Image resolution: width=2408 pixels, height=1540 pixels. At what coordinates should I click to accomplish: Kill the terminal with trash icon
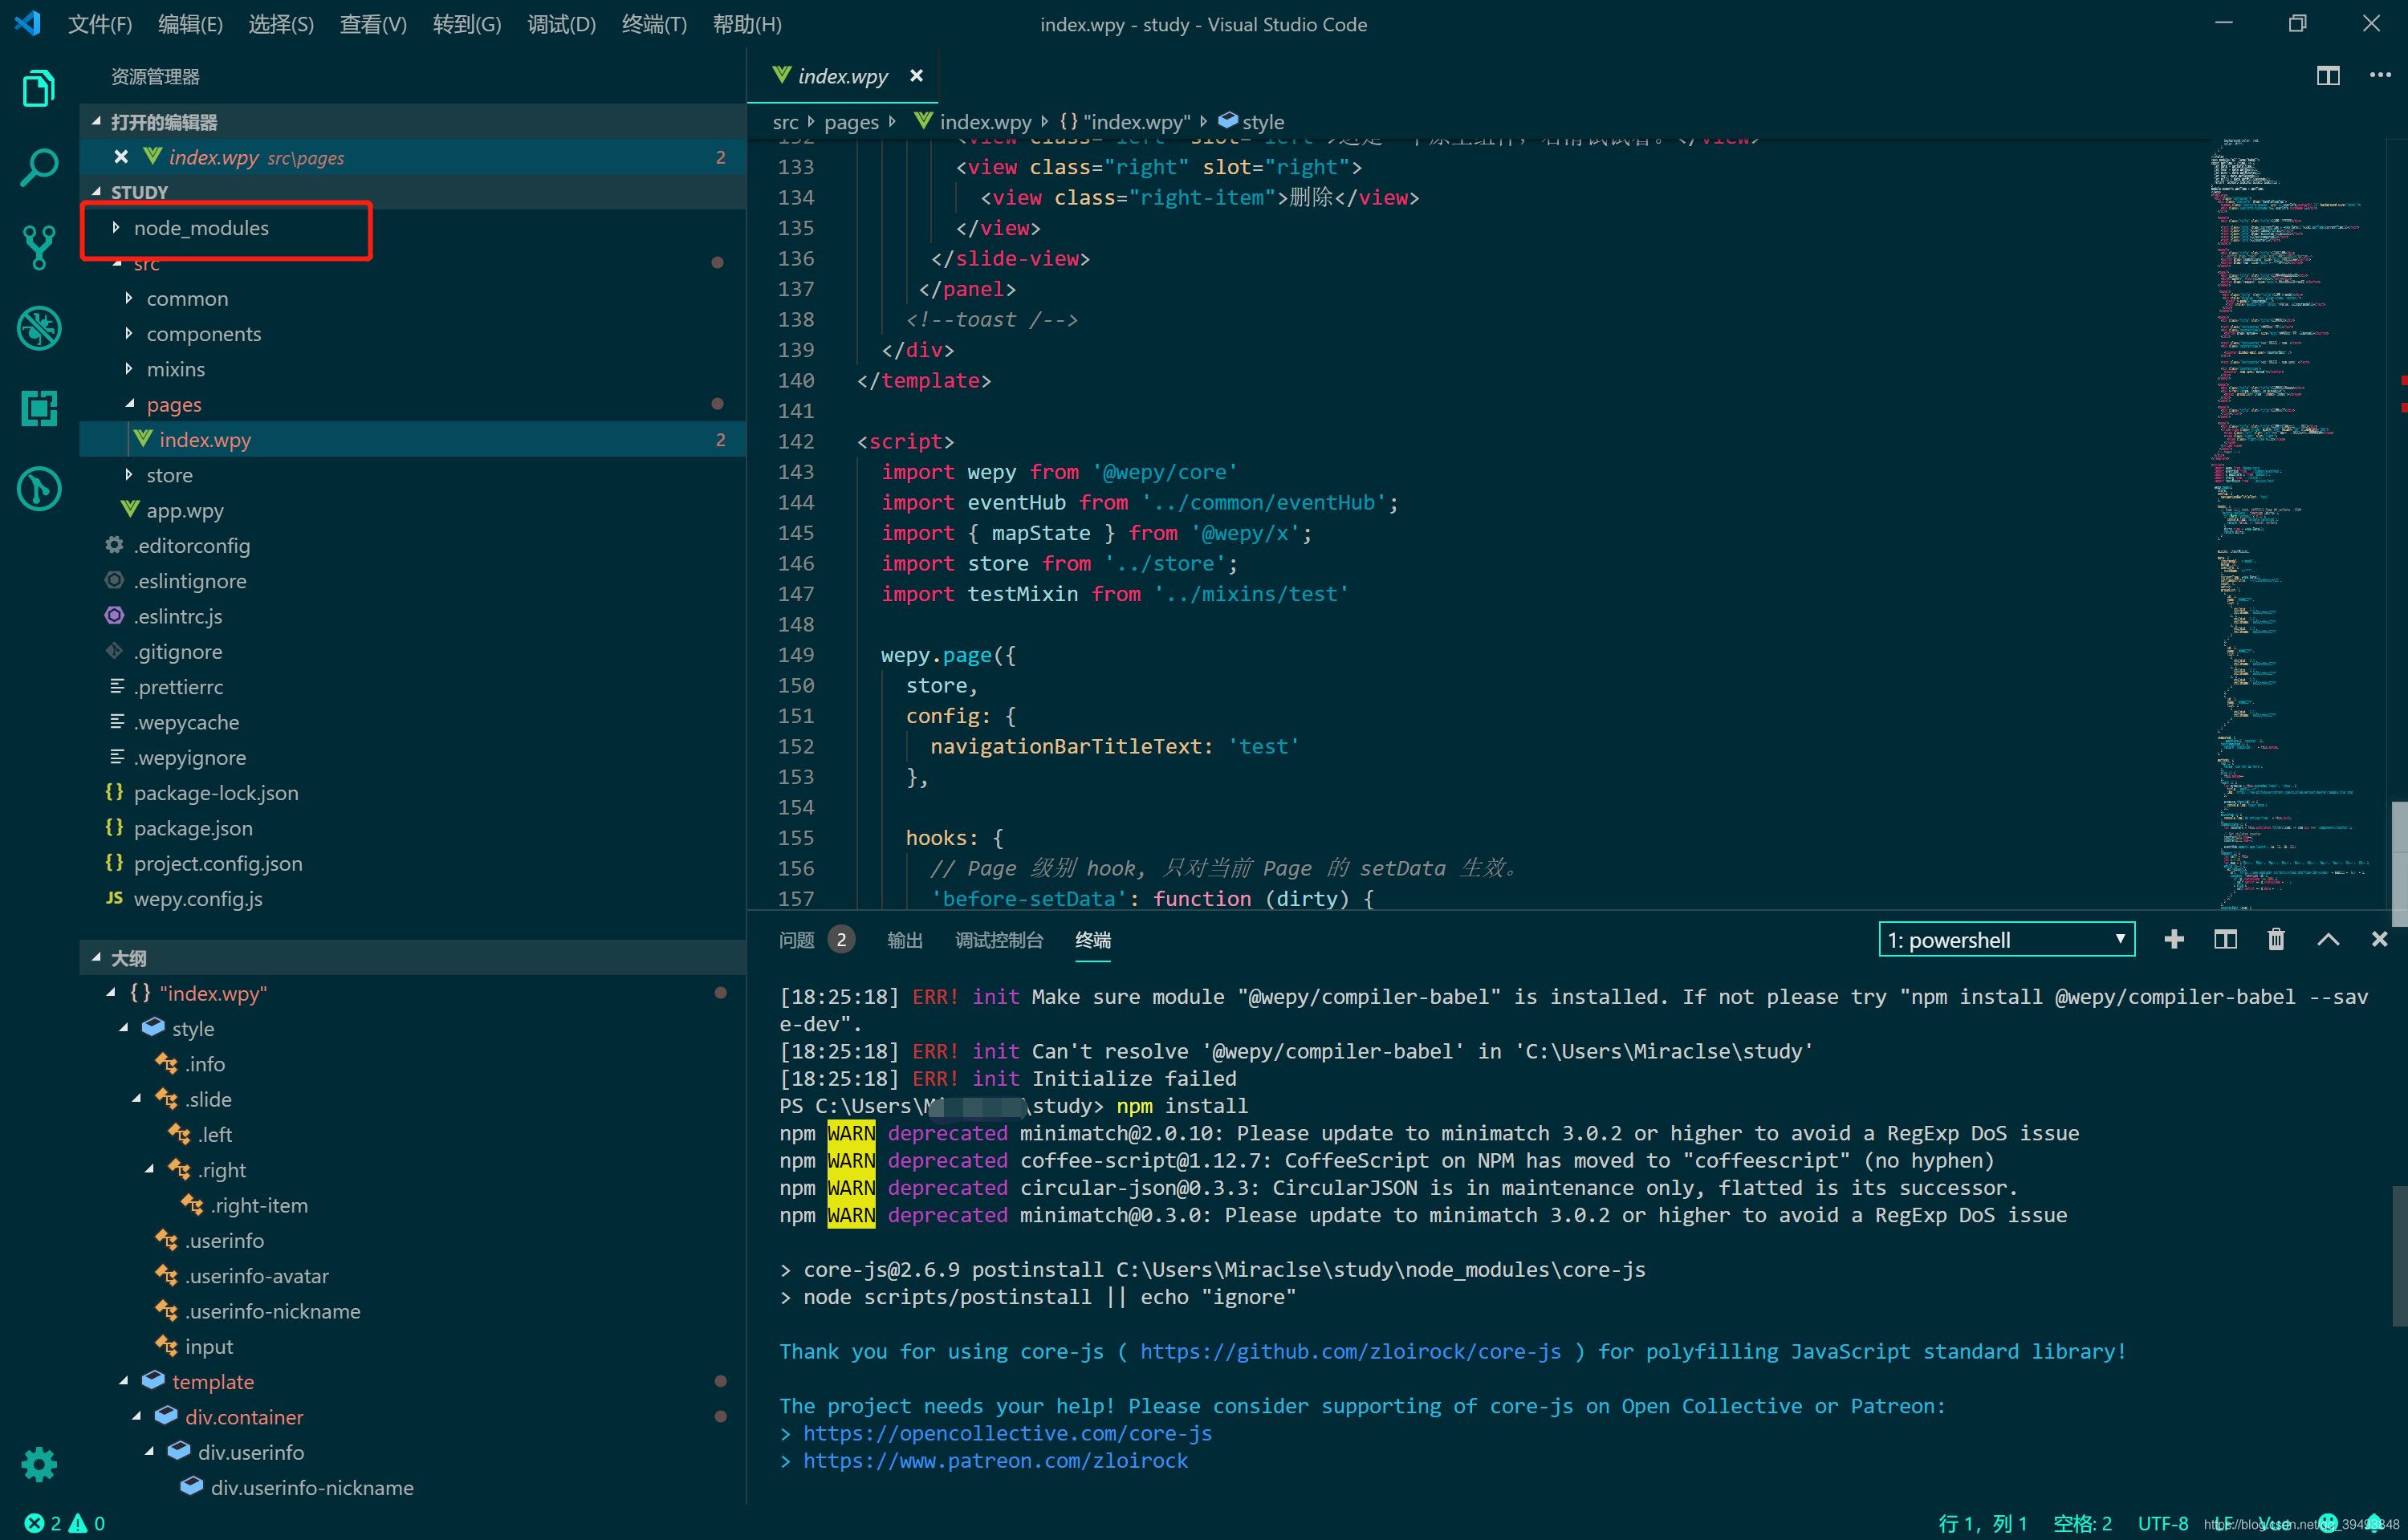(2276, 939)
